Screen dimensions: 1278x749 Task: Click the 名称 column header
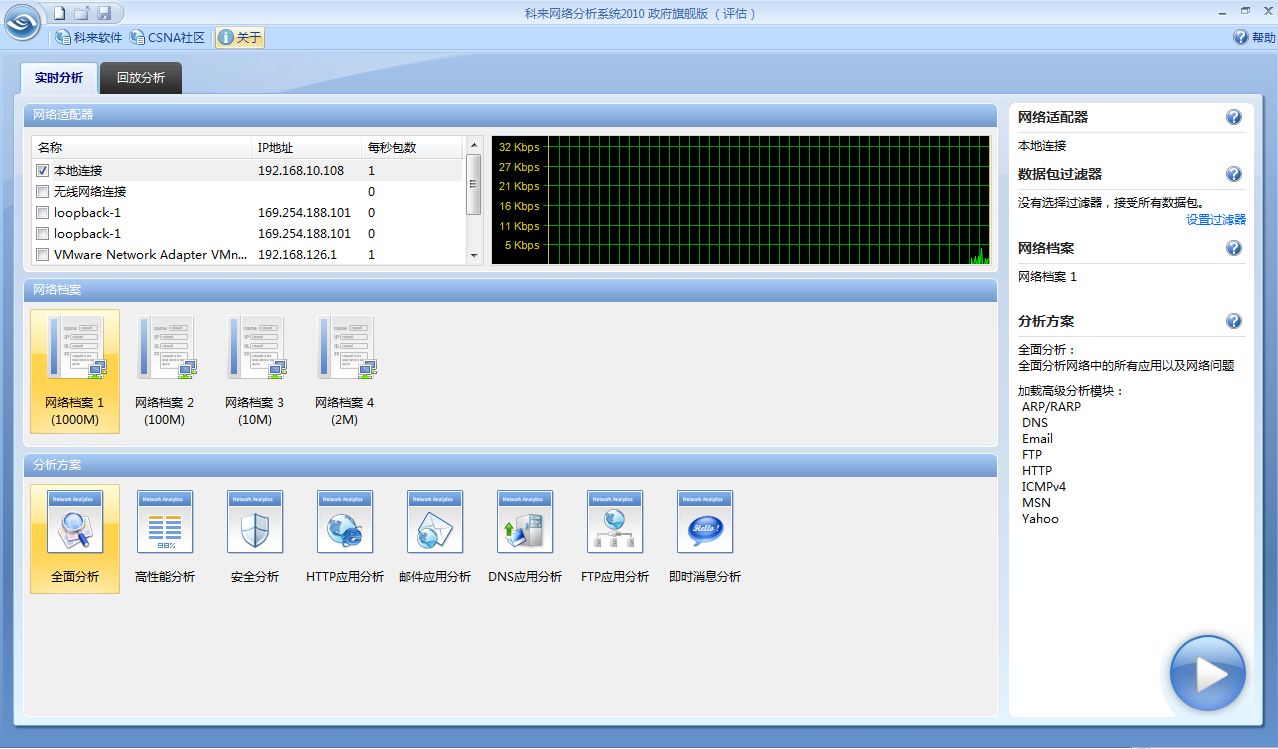tap(140, 147)
